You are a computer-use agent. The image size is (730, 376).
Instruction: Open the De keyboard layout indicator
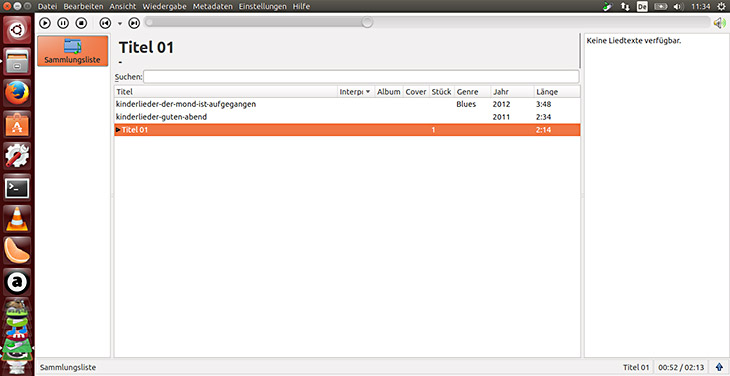(642, 7)
